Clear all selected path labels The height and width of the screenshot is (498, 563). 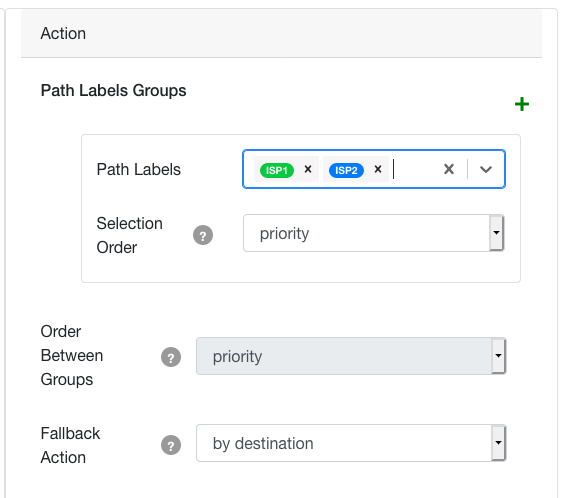(x=449, y=169)
